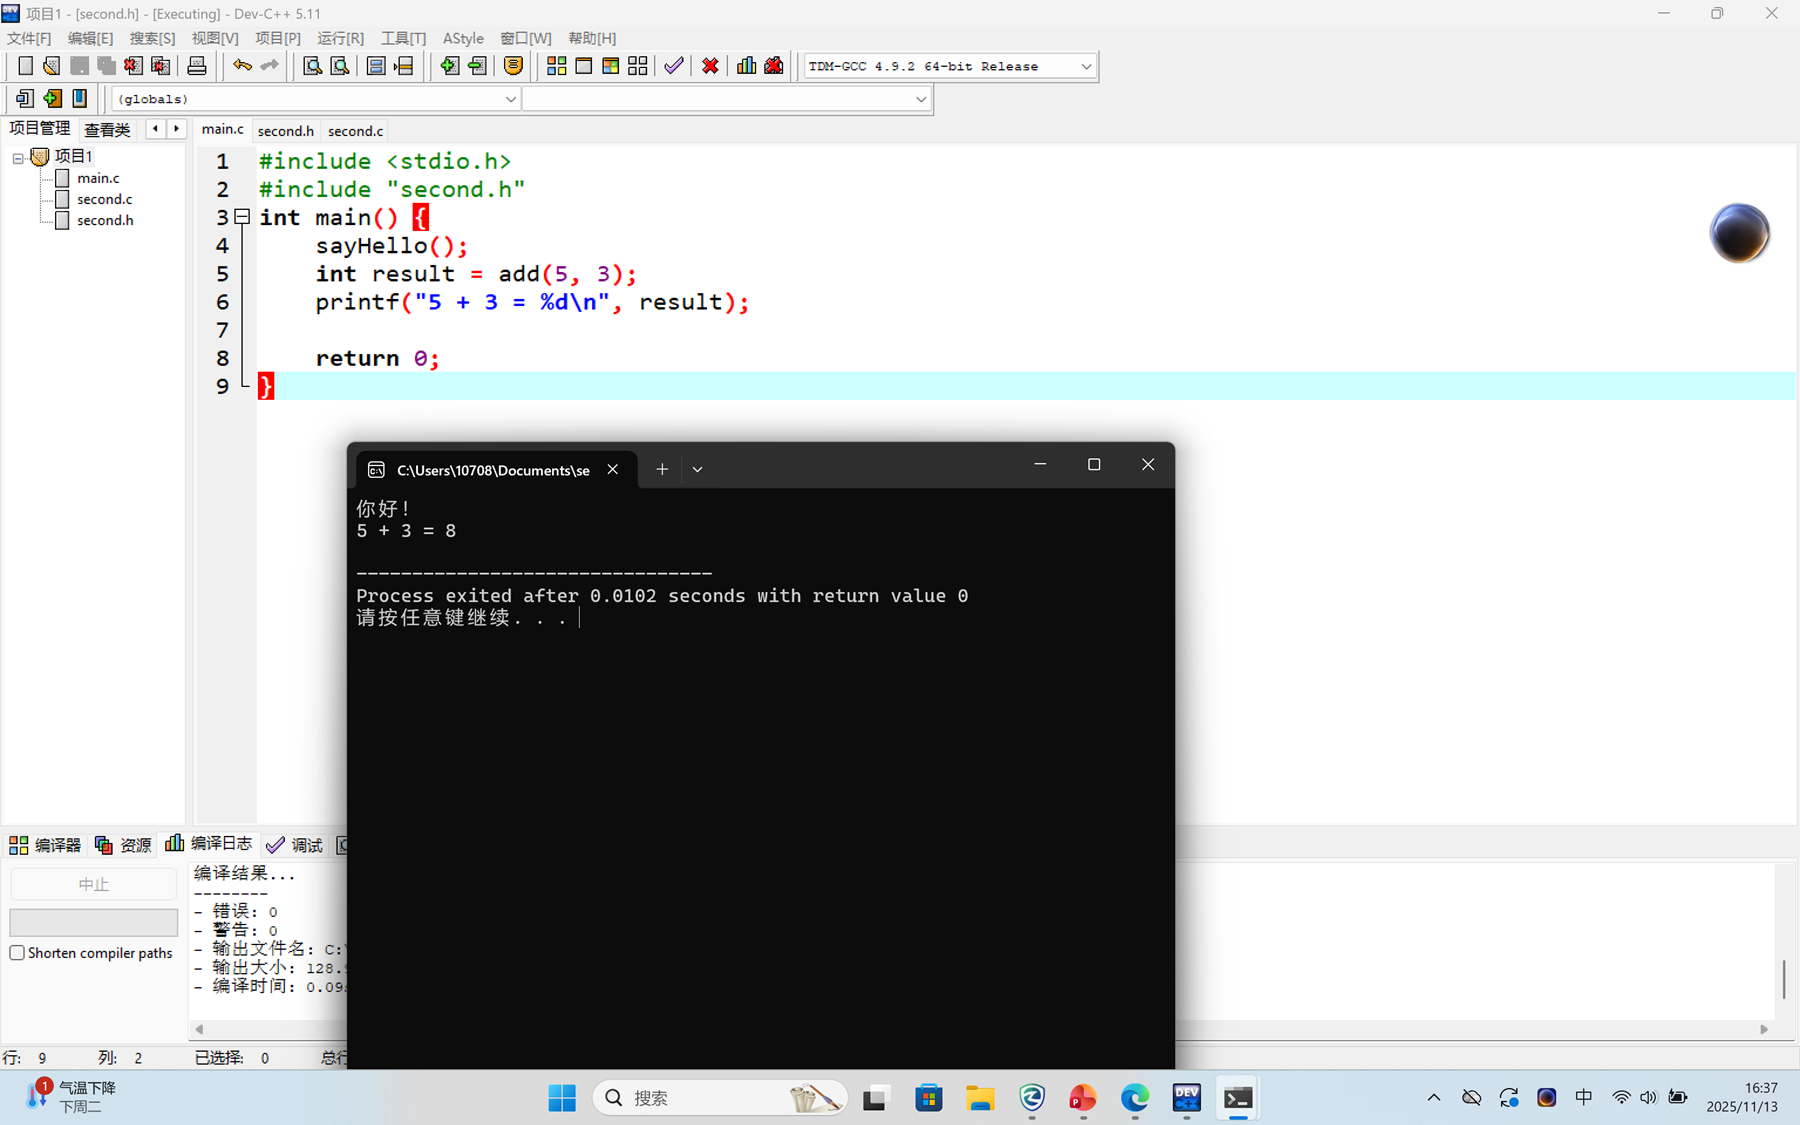The height and width of the screenshot is (1125, 1800).
Task: Create a new source file from toolbar
Action: point(25,66)
